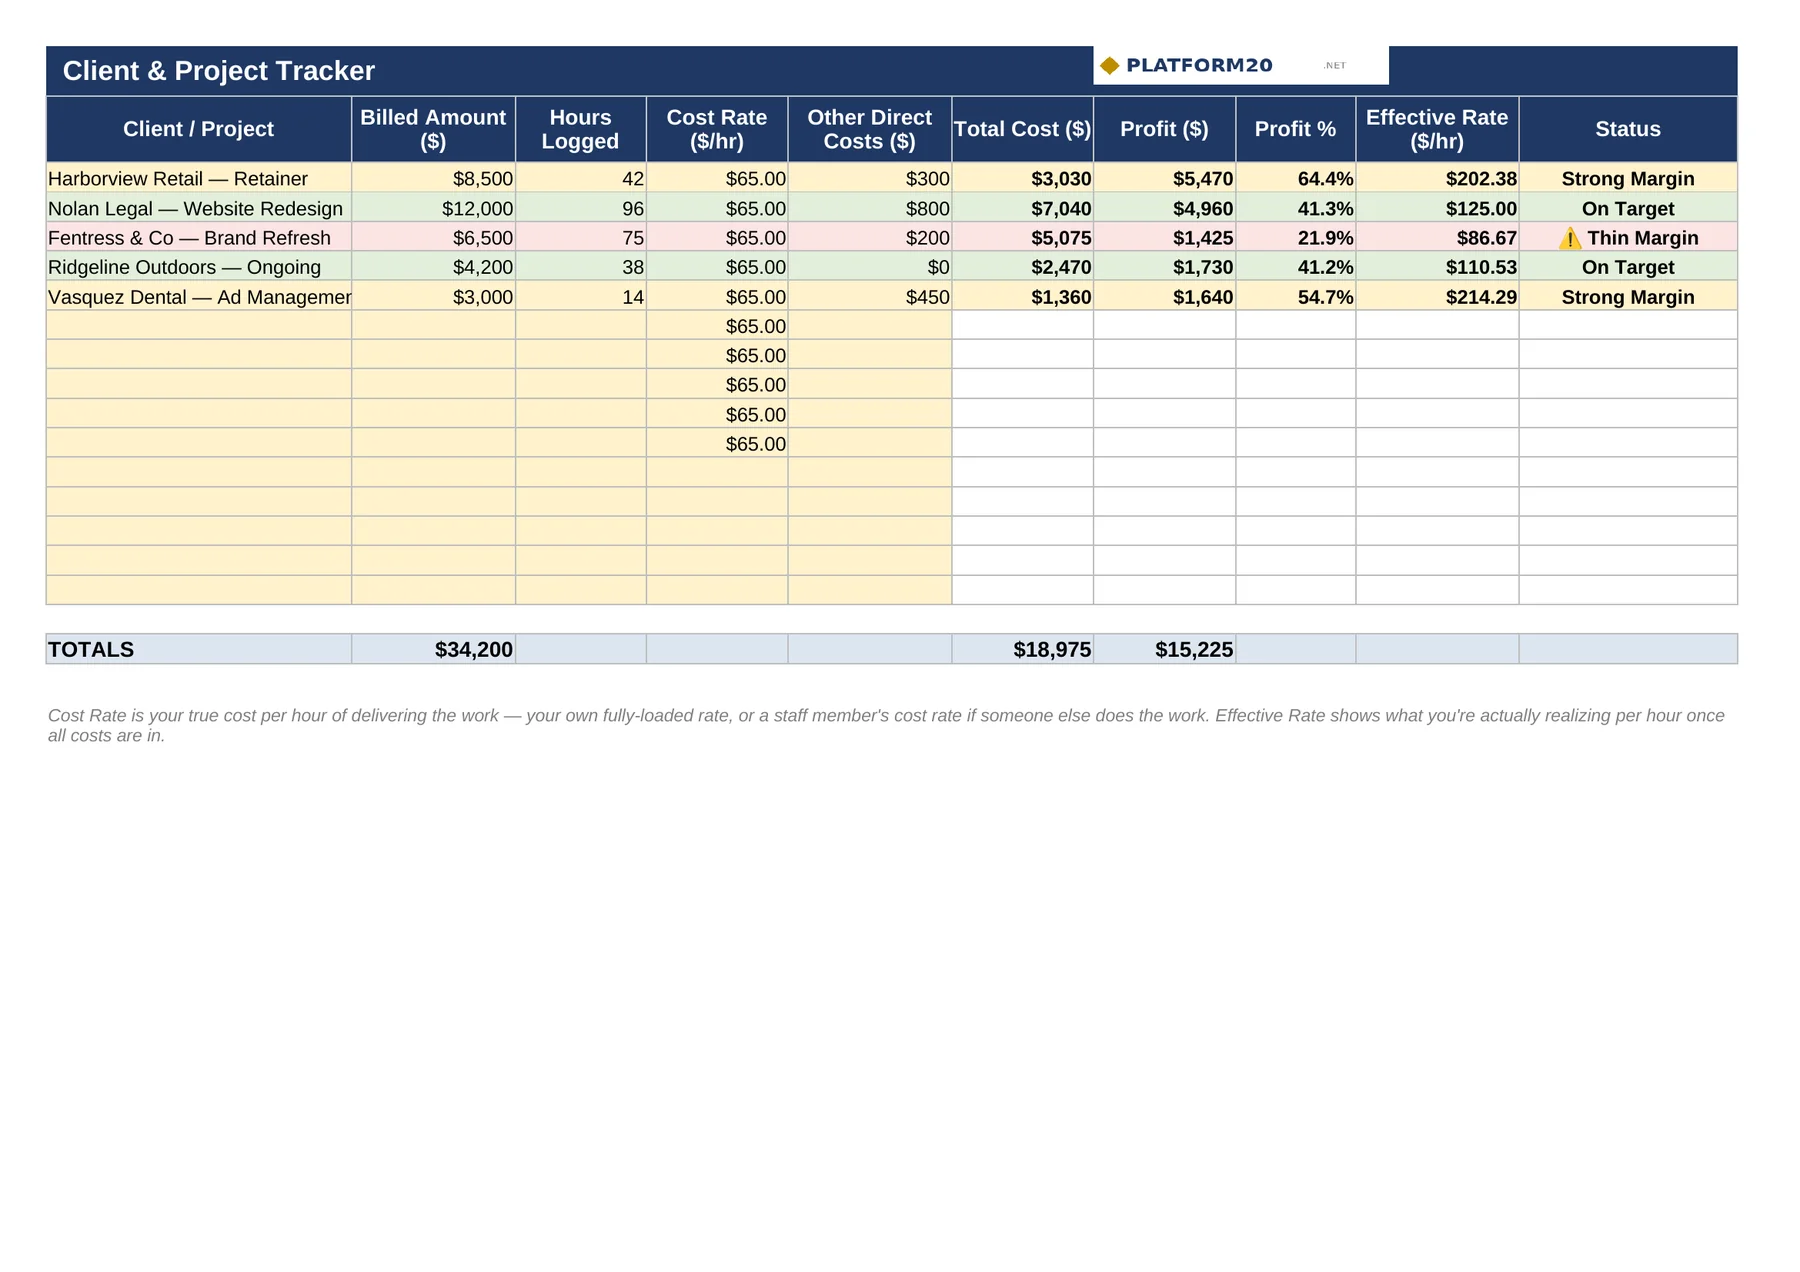The height and width of the screenshot is (1272, 1800).
Task: Select the Thin Margin status text
Action: click(1643, 238)
